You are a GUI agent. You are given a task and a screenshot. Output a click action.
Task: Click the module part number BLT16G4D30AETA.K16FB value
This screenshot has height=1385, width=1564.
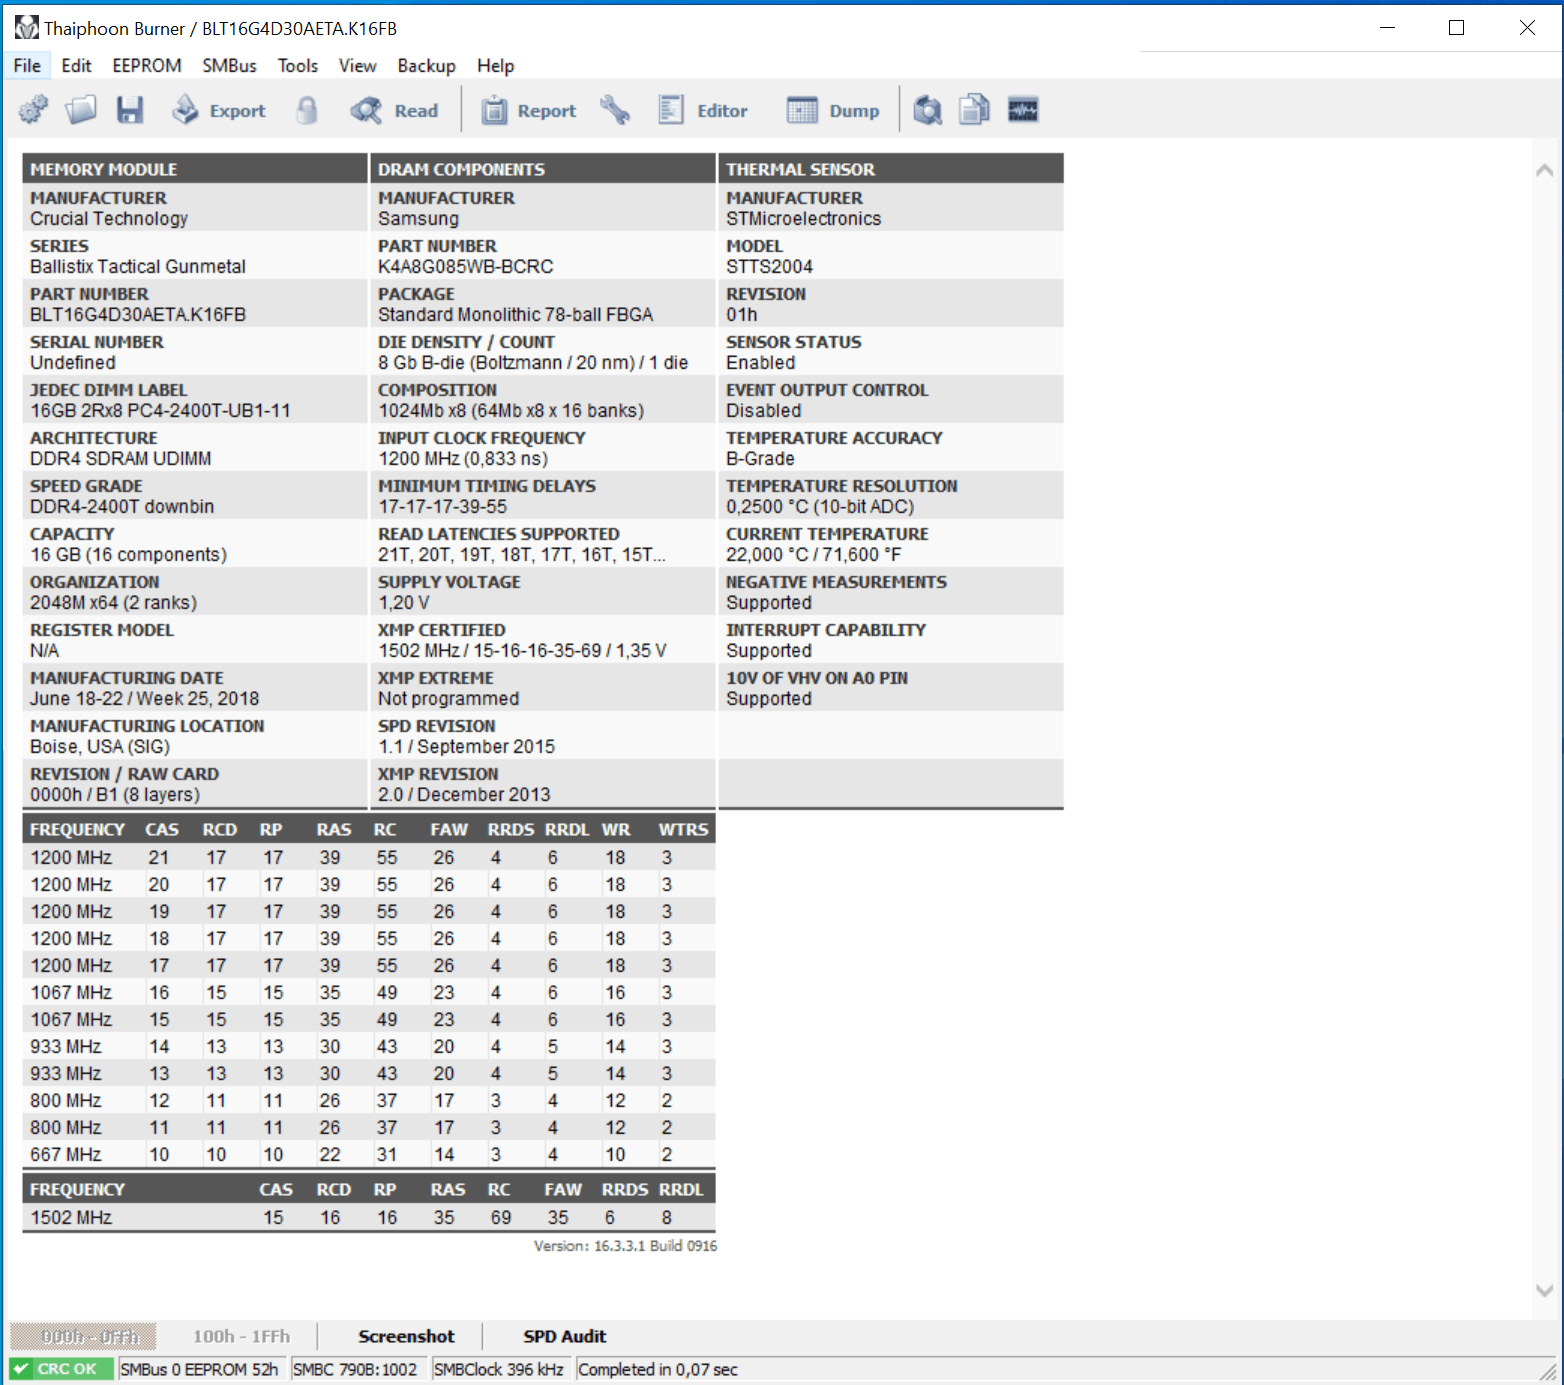pos(138,314)
